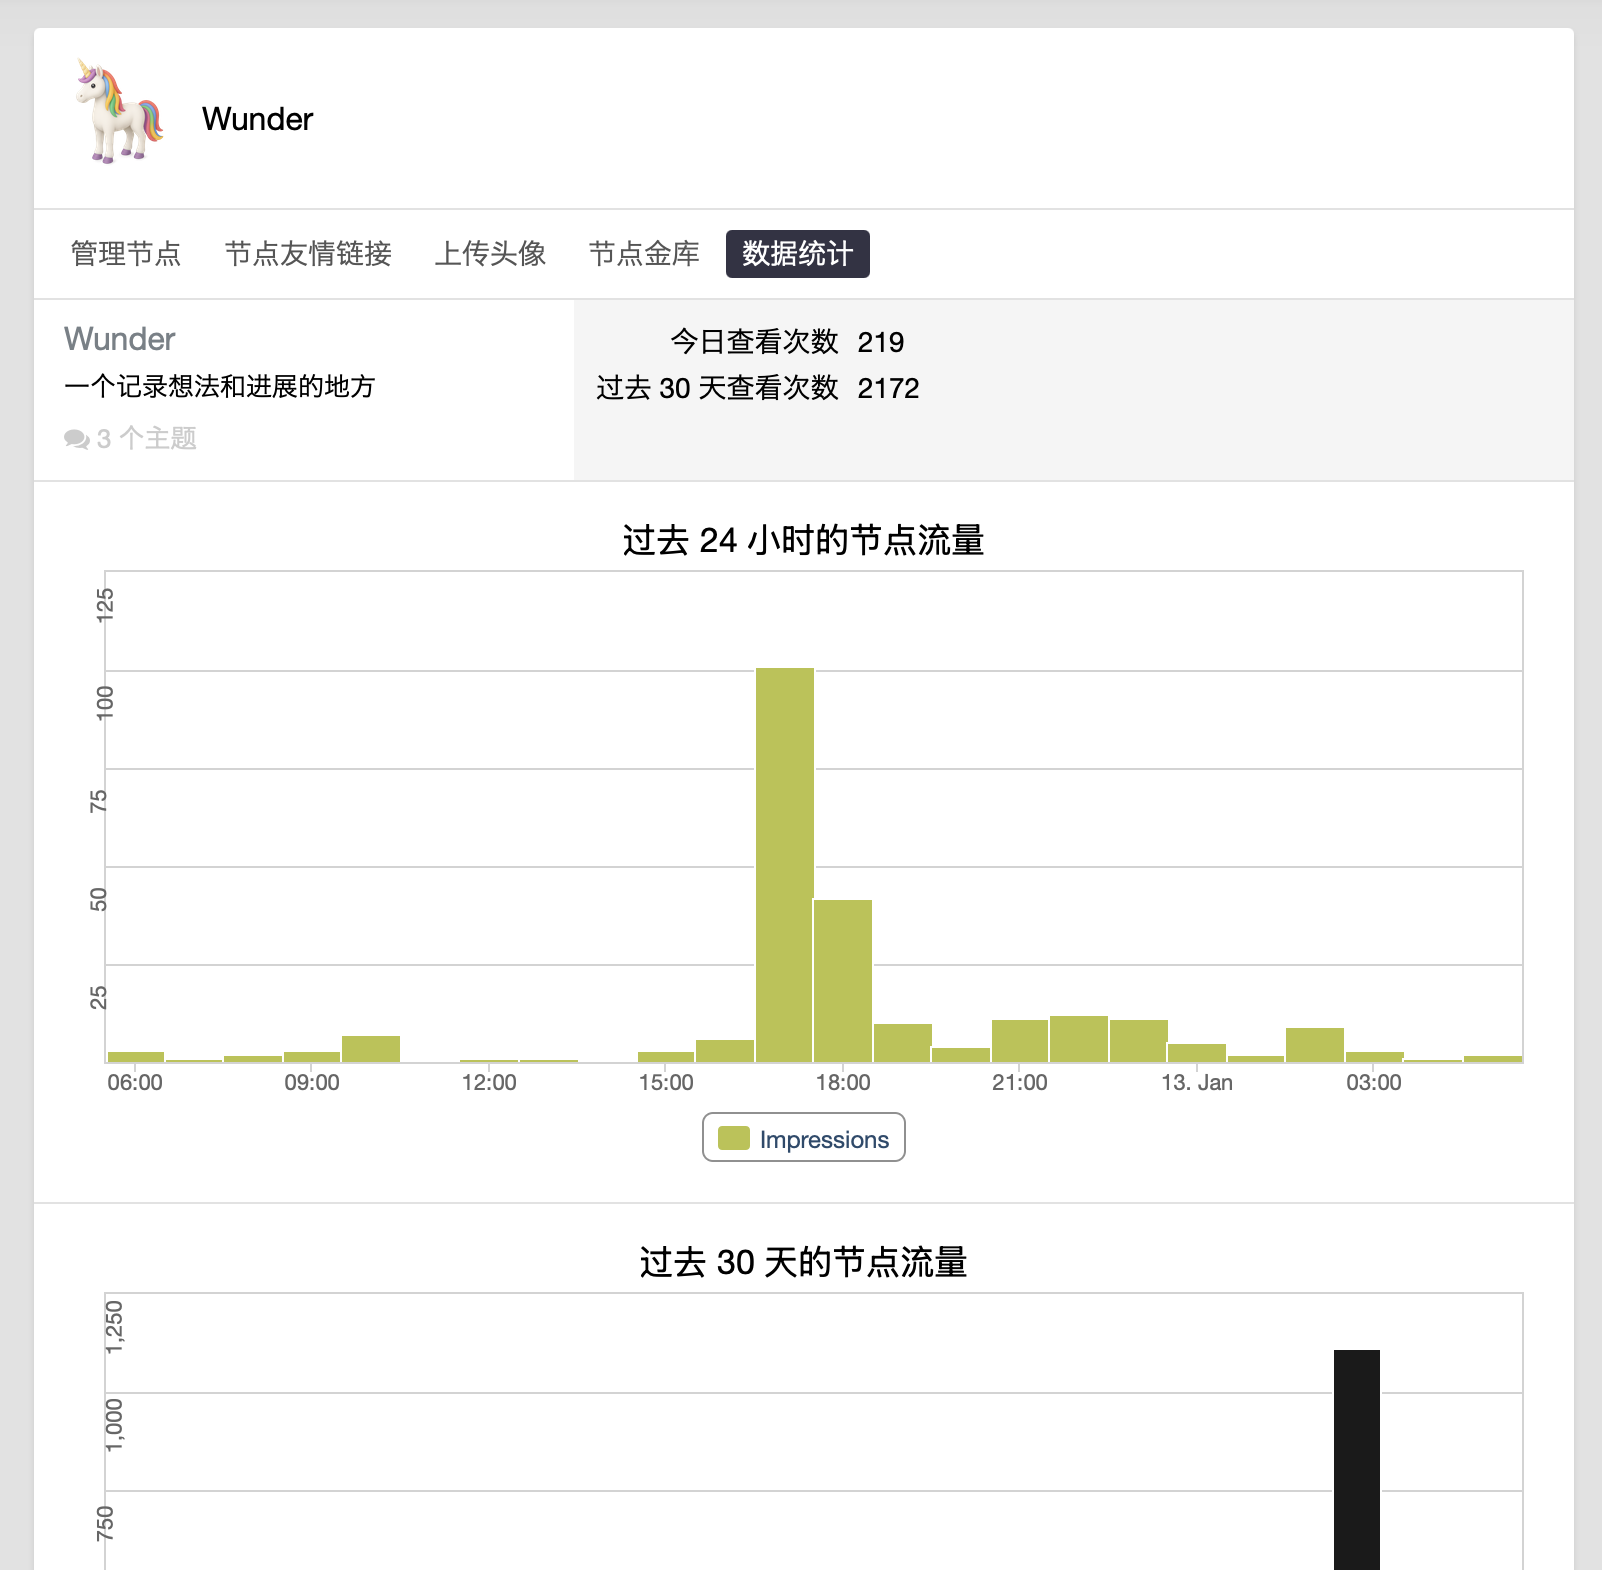1602x1570 pixels.
Task: Switch to 节点友情链接 tab
Action: [308, 254]
